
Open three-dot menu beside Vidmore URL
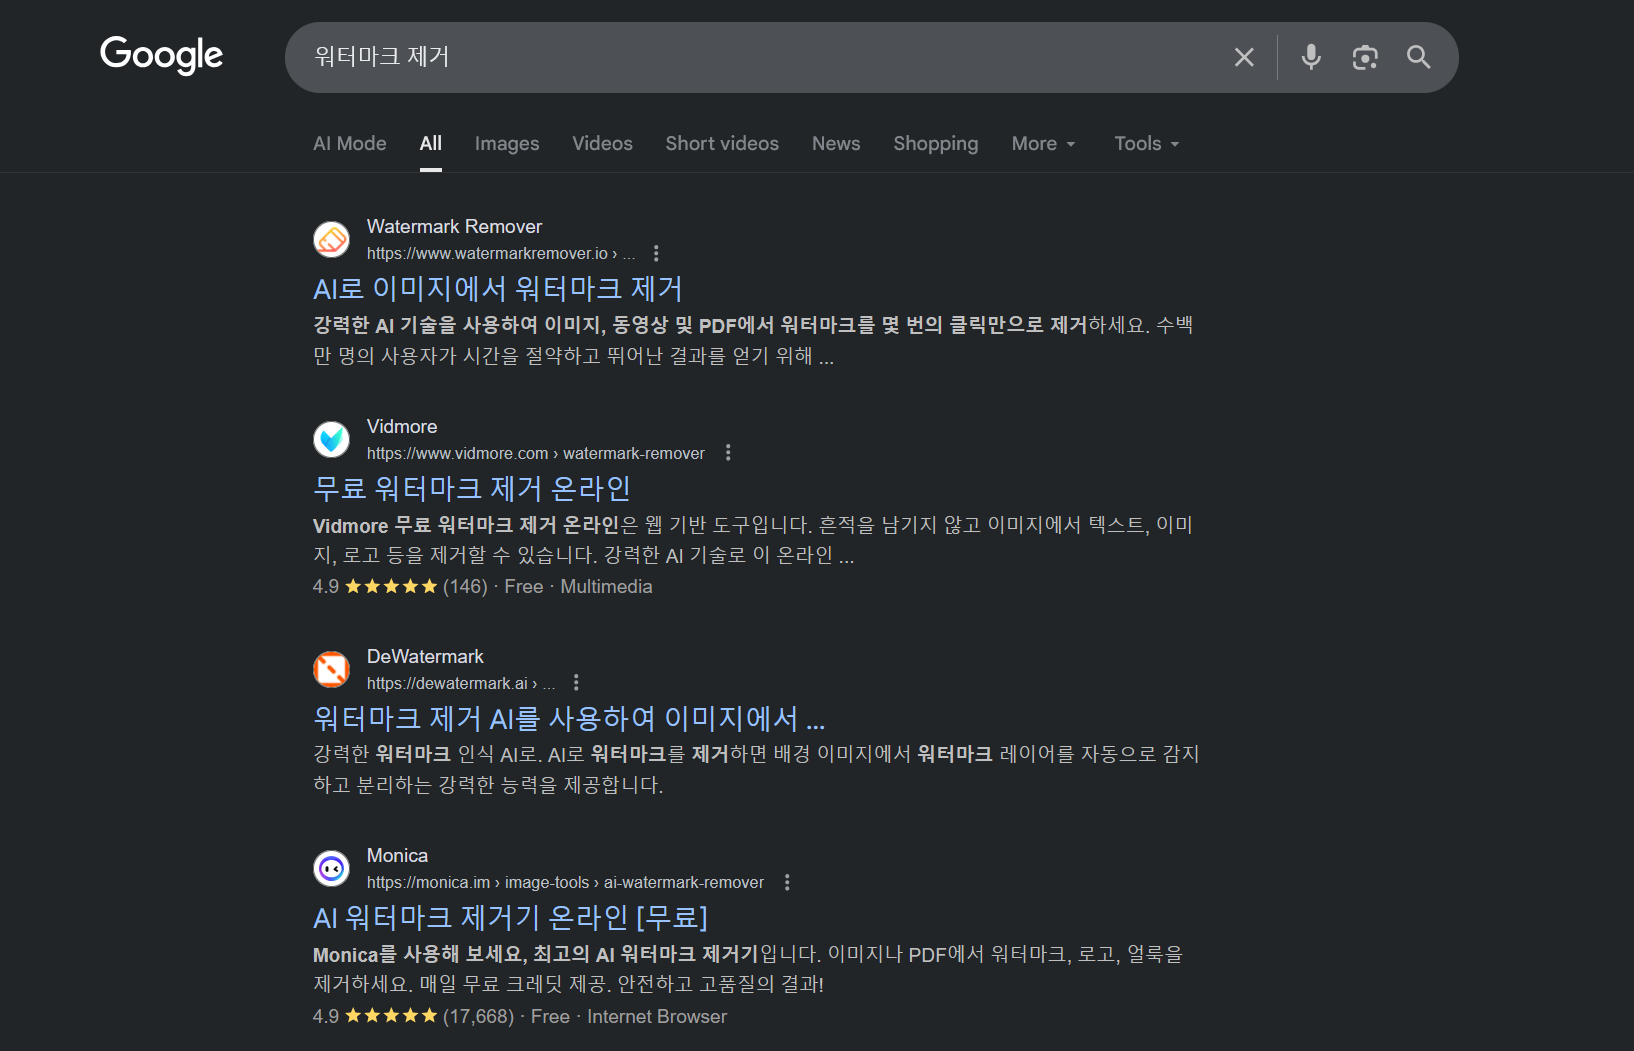coord(728,453)
